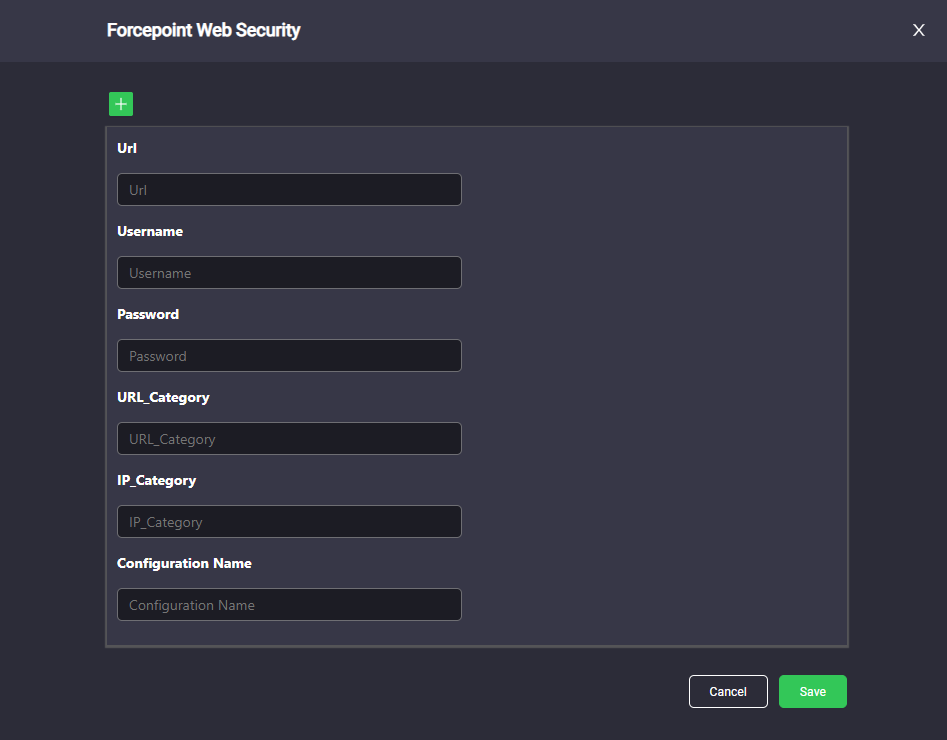Click blank area right of Url field

coord(652,190)
